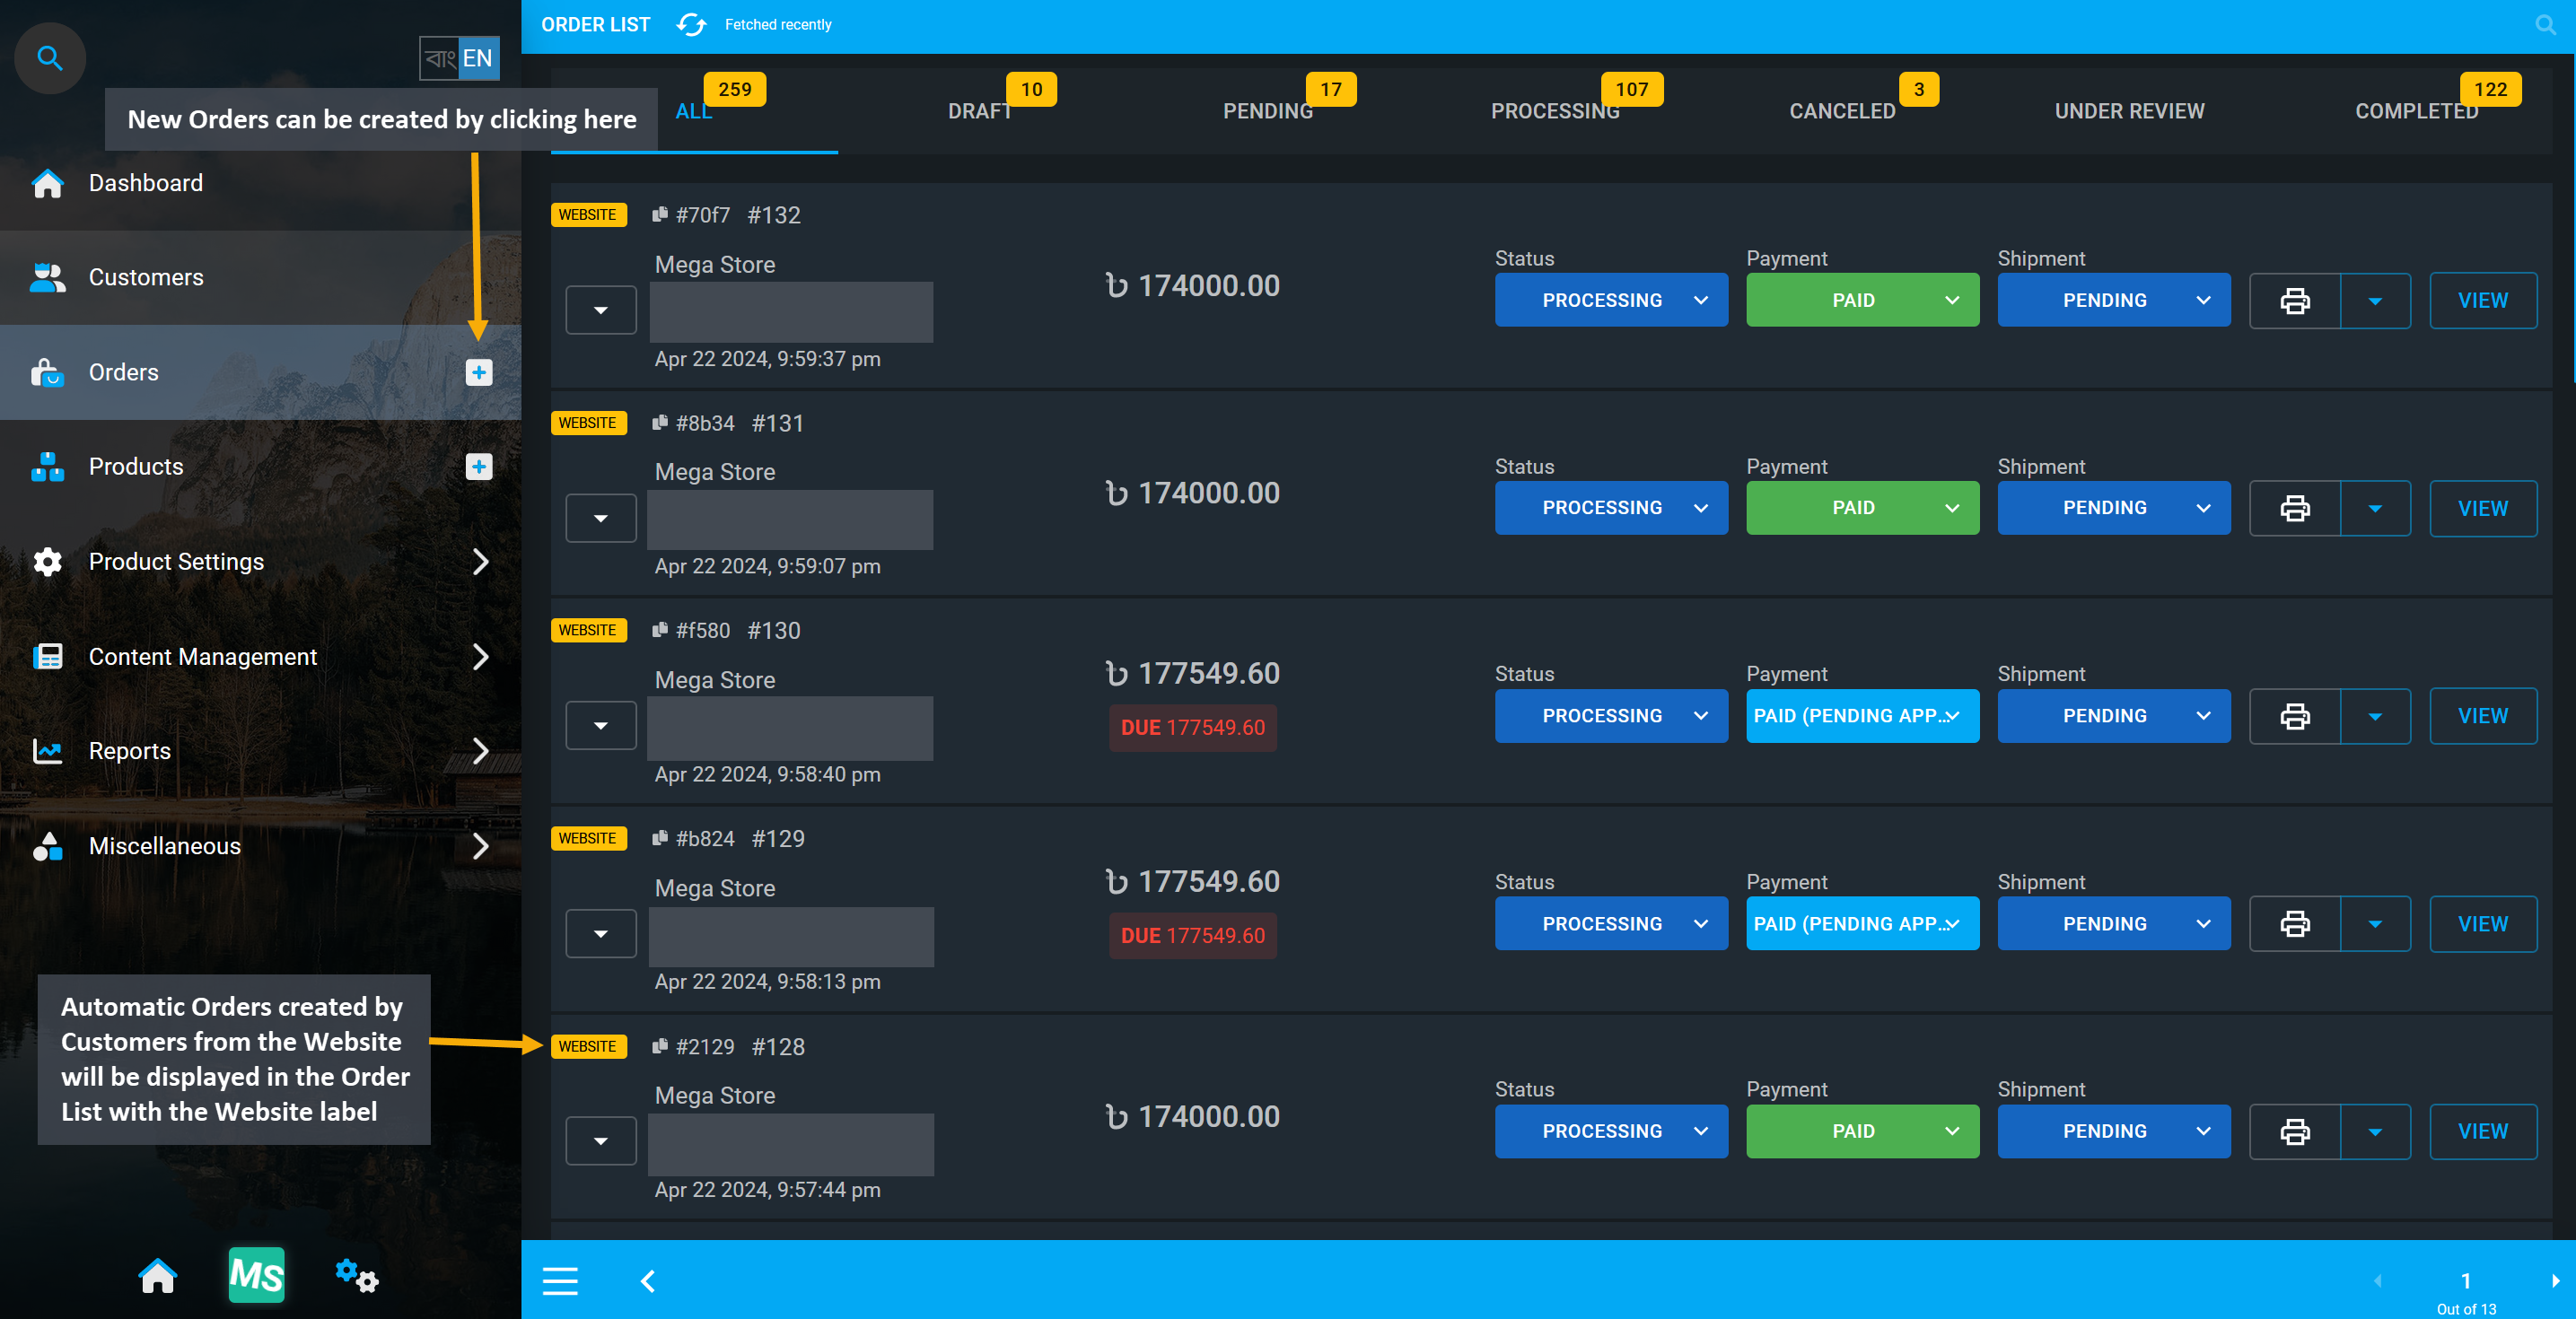Click the print icon for order #132
The width and height of the screenshot is (2576, 1319).
pyautogui.click(x=2293, y=300)
